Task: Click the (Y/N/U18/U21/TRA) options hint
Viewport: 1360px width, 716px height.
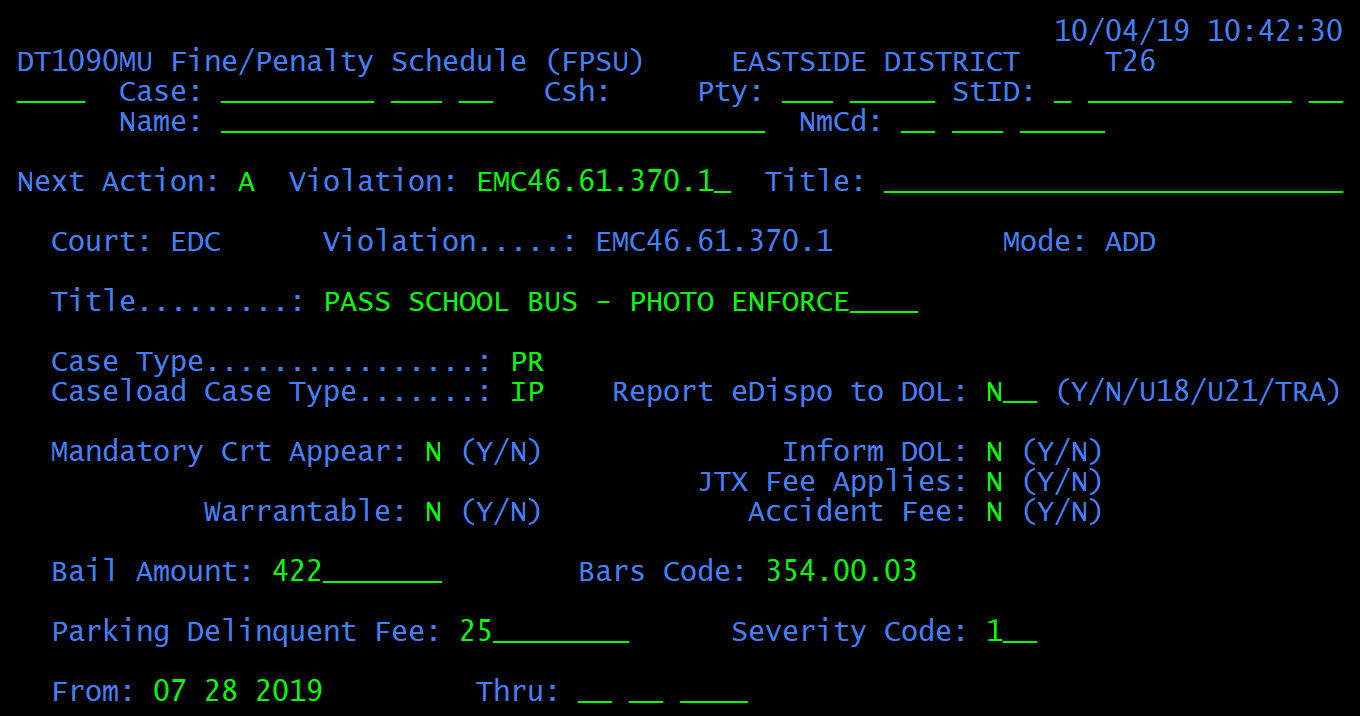Action: pos(1198,392)
